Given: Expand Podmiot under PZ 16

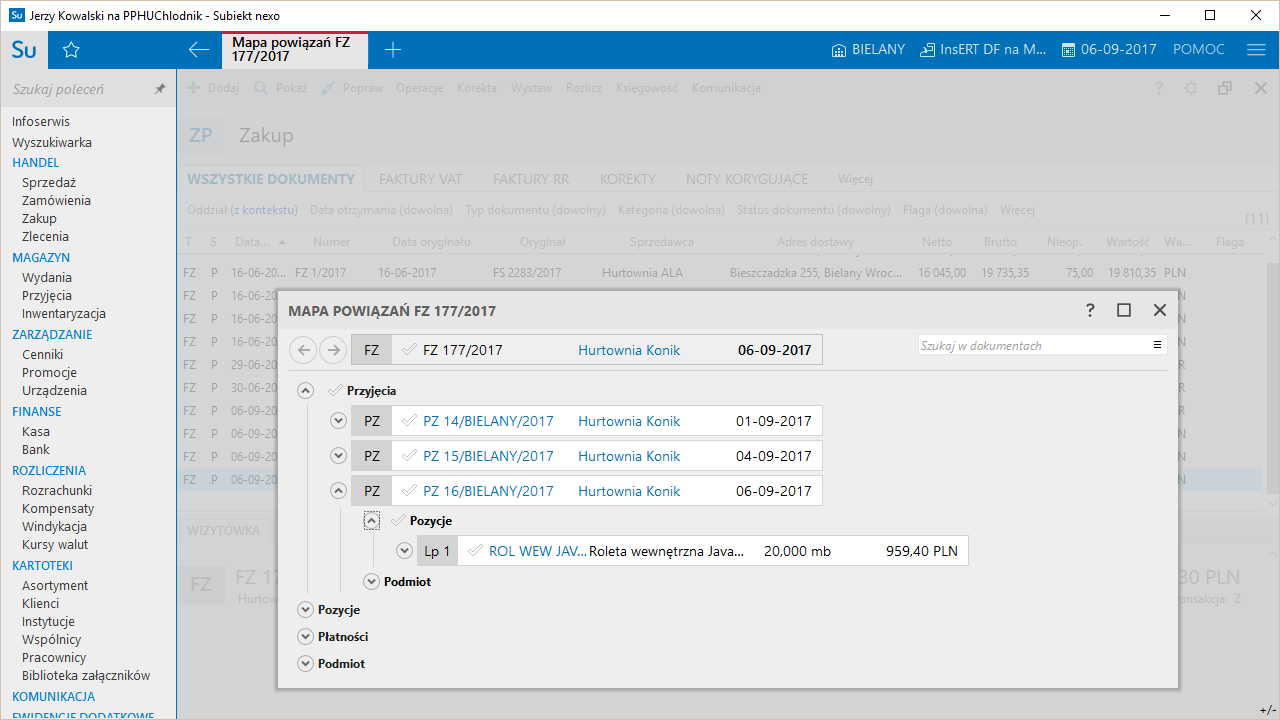Looking at the screenshot, I should (x=372, y=581).
